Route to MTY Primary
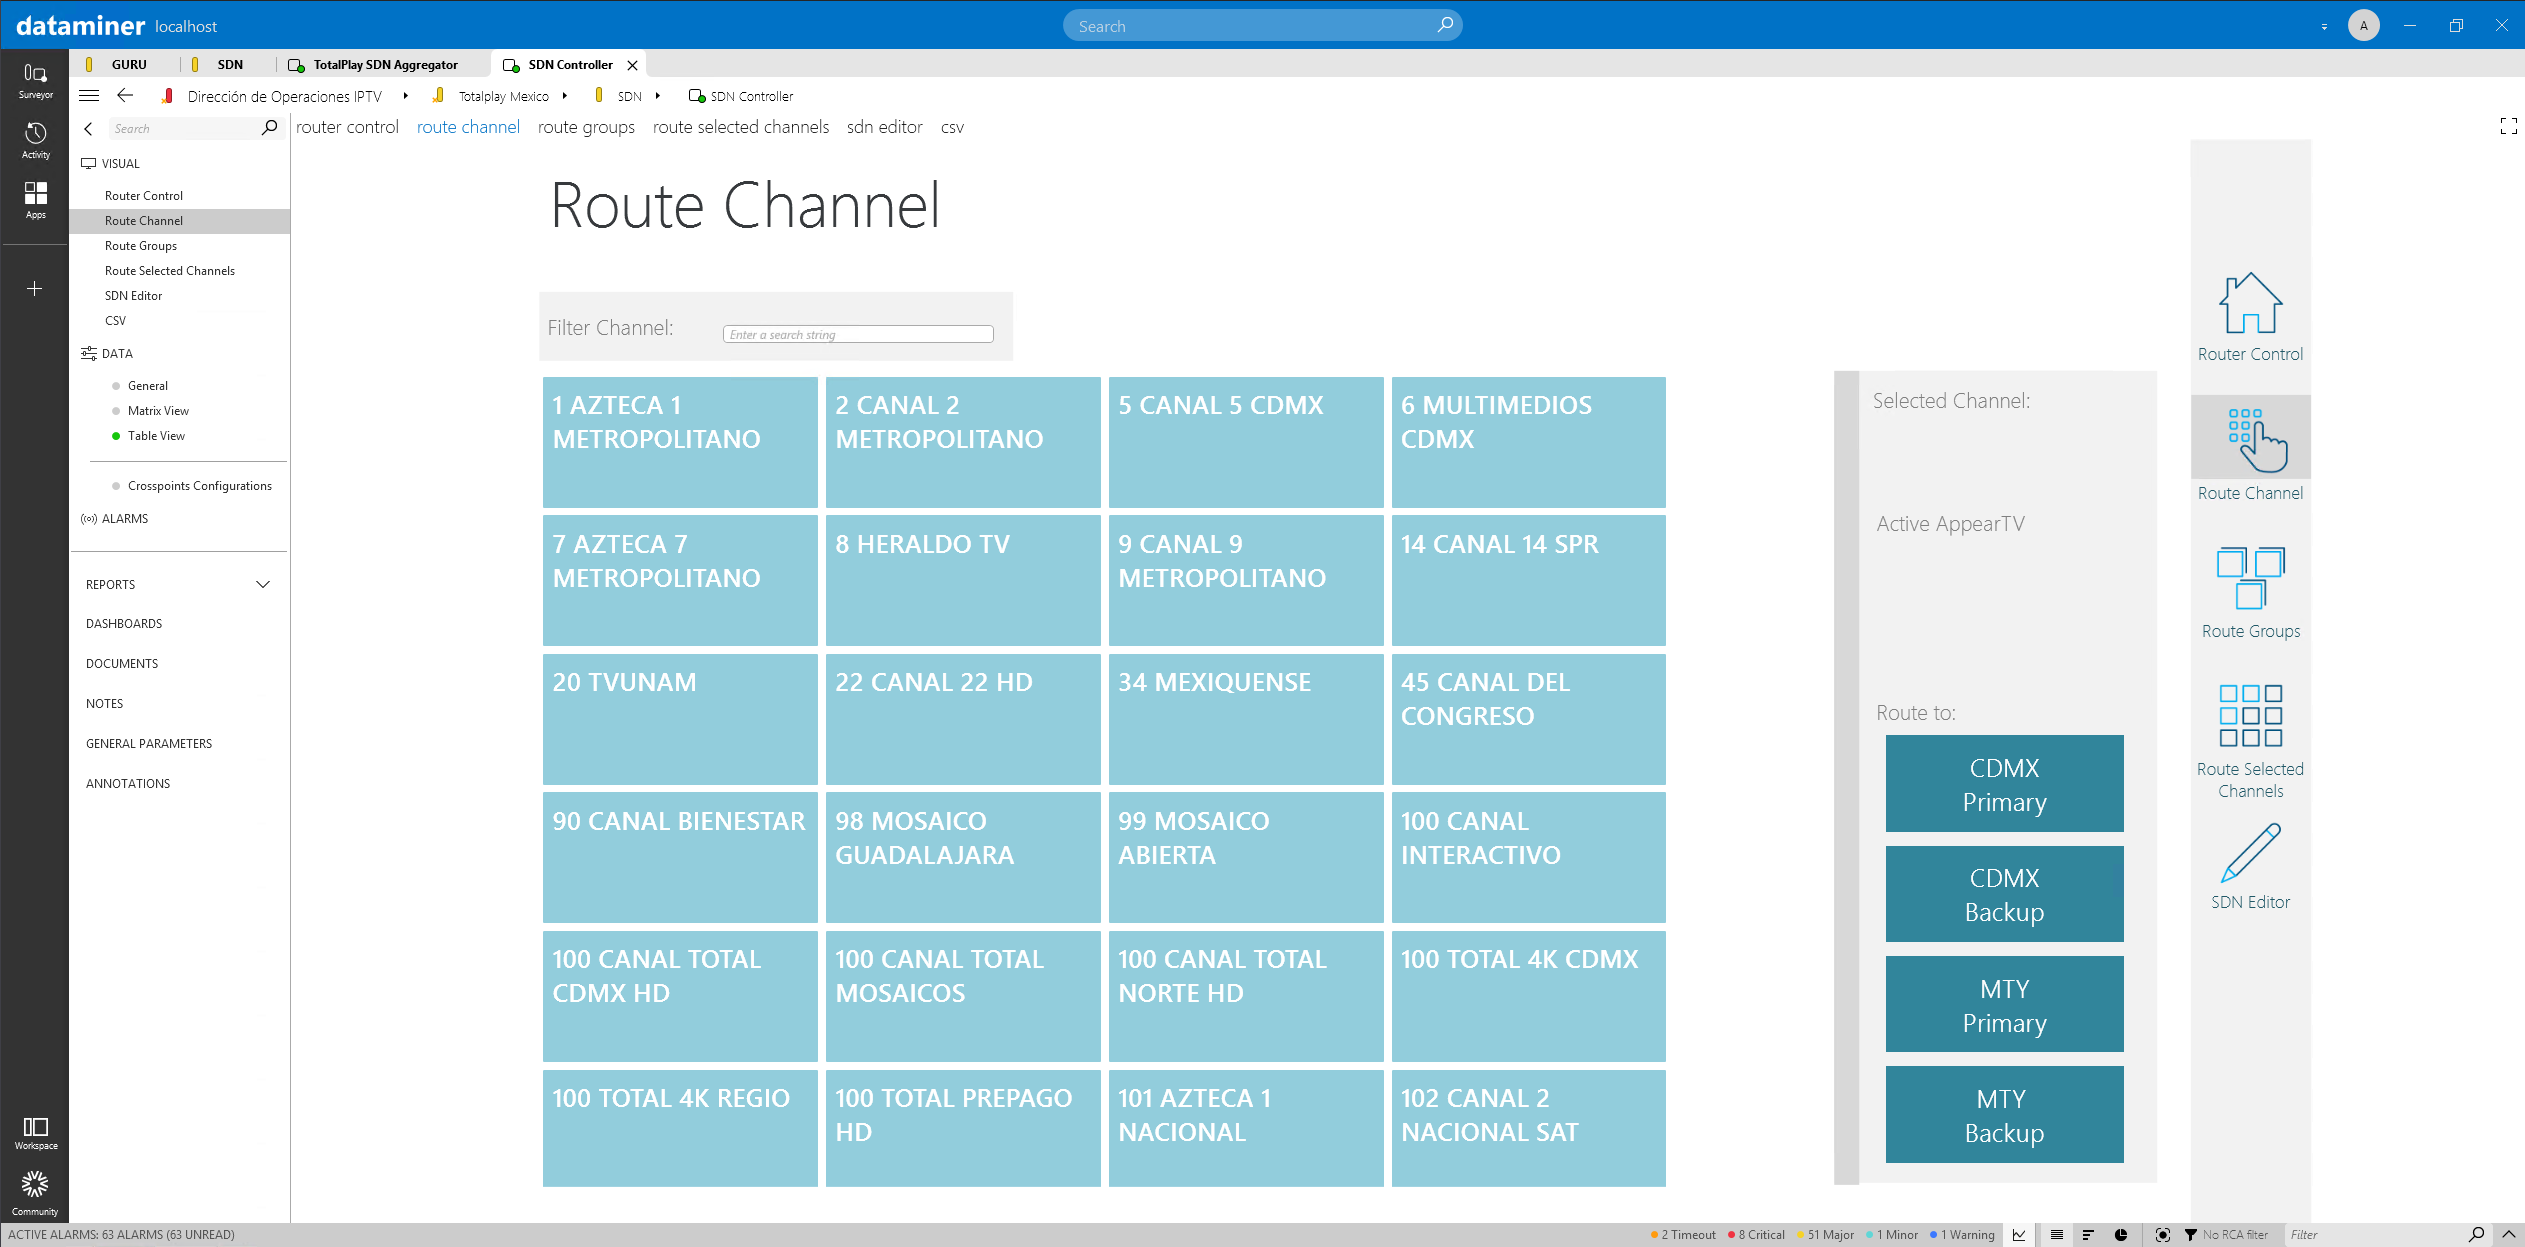Screen dimensions: 2525x1247 (x=2004, y=1005)
